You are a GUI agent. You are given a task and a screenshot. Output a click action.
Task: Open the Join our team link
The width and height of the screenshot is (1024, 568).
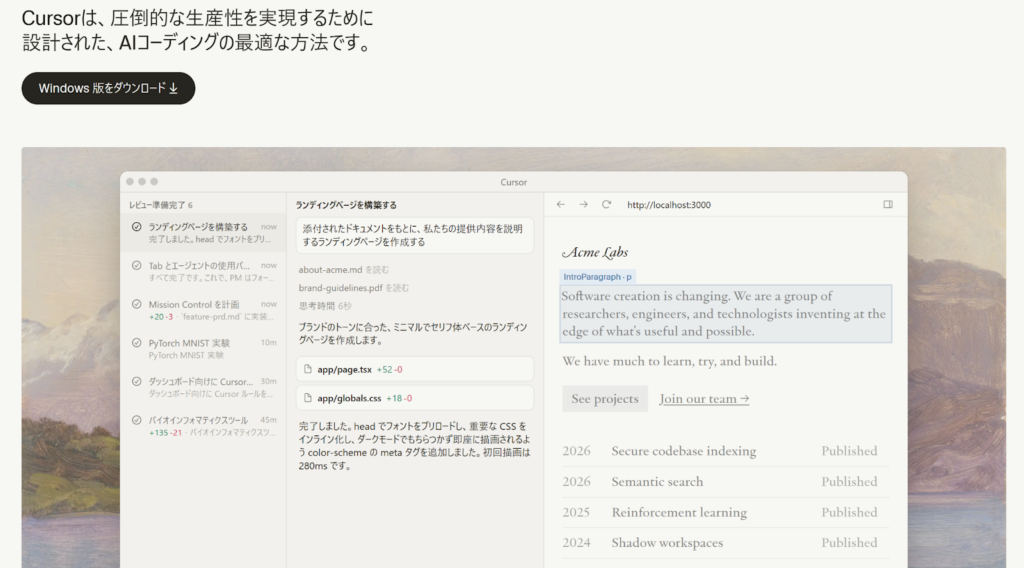coord(704,399)
